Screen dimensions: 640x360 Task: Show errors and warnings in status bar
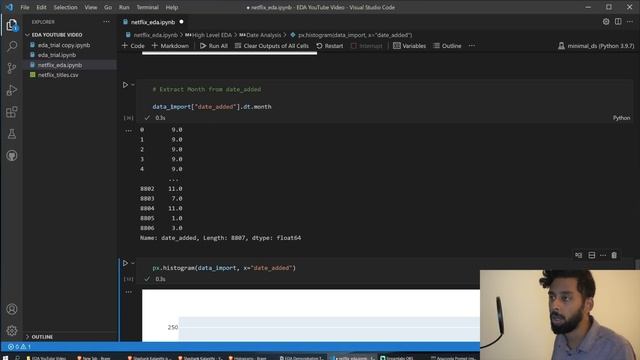point(20,347)
